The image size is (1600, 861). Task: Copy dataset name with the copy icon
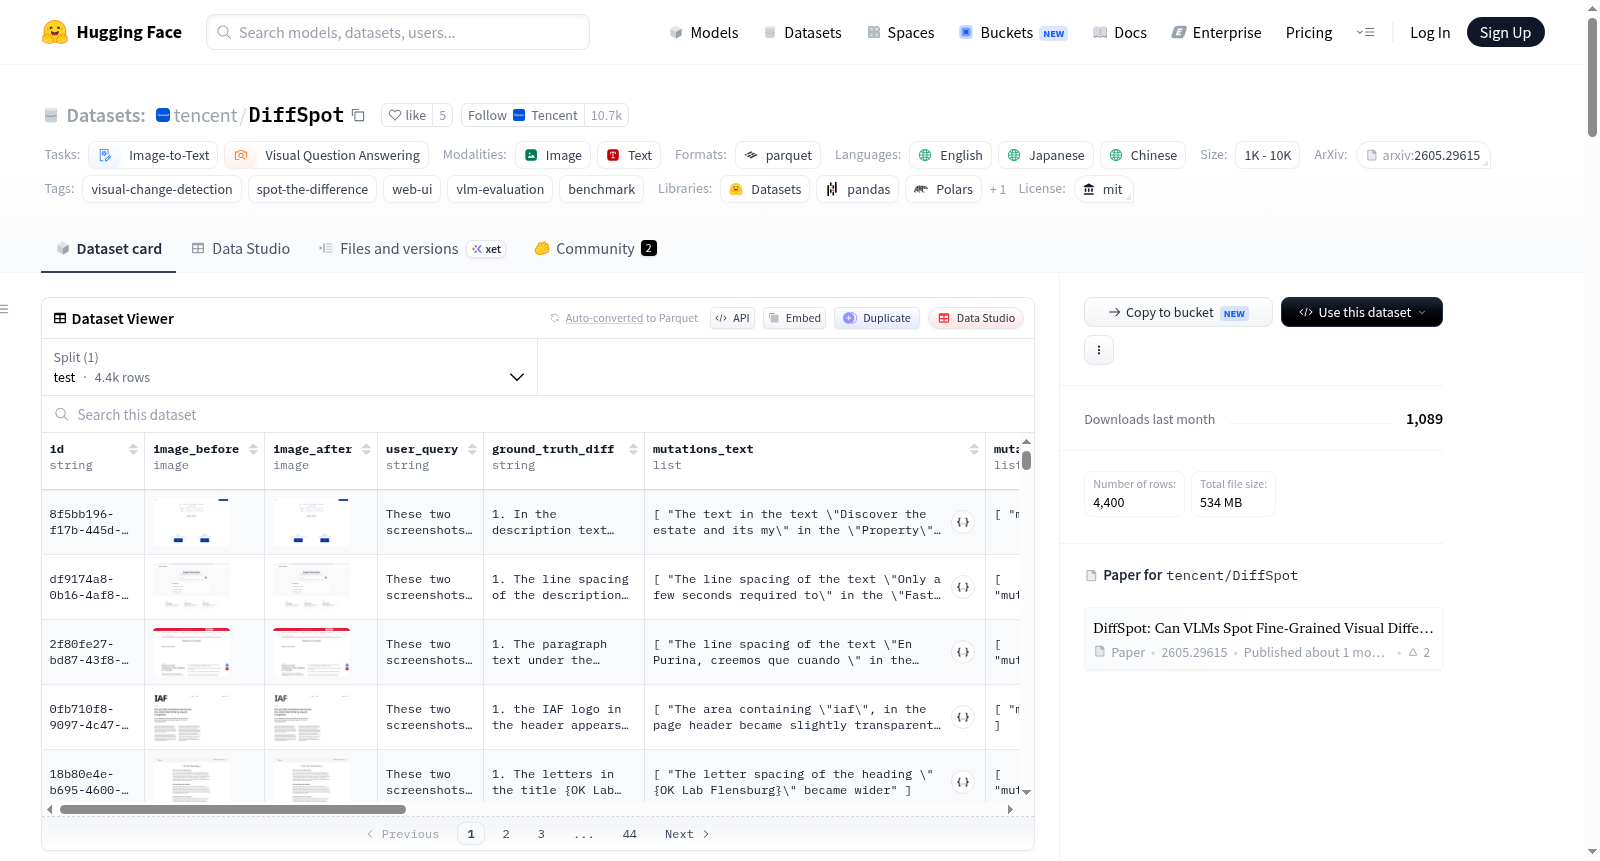(x=358, y=115)
